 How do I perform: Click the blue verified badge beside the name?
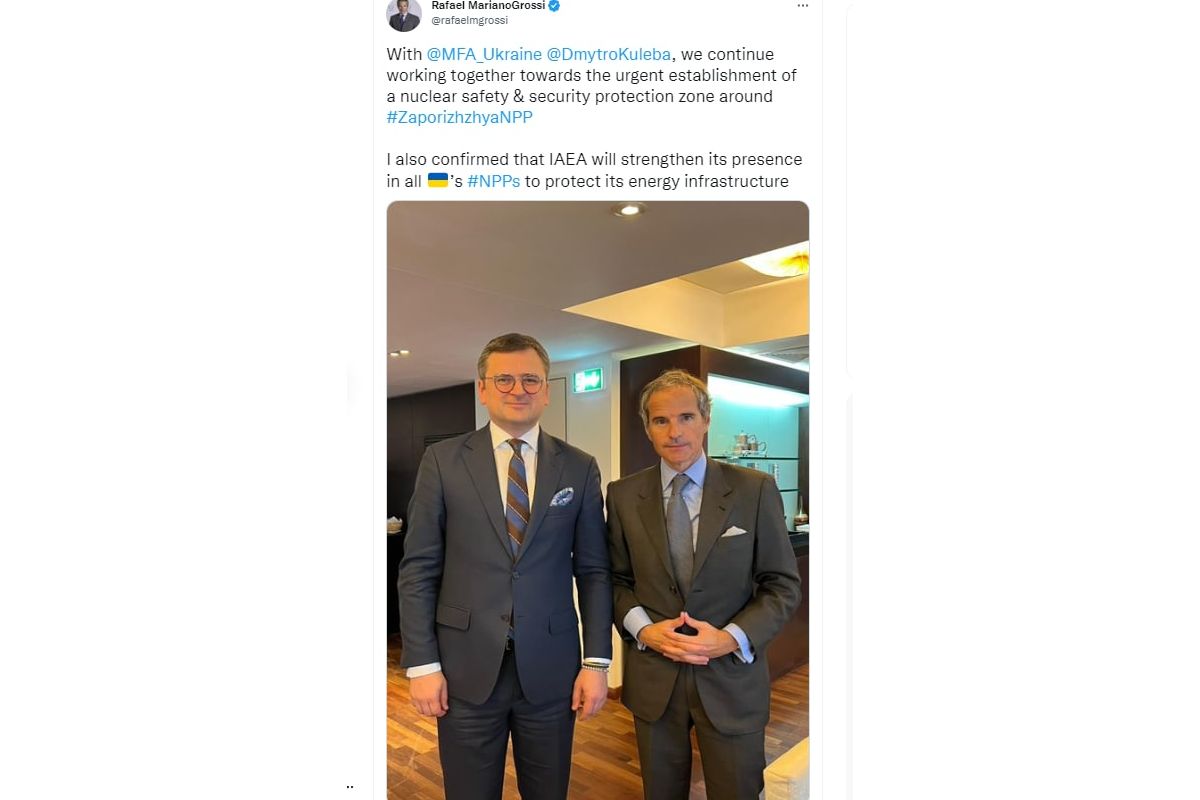tap(554, 6)
